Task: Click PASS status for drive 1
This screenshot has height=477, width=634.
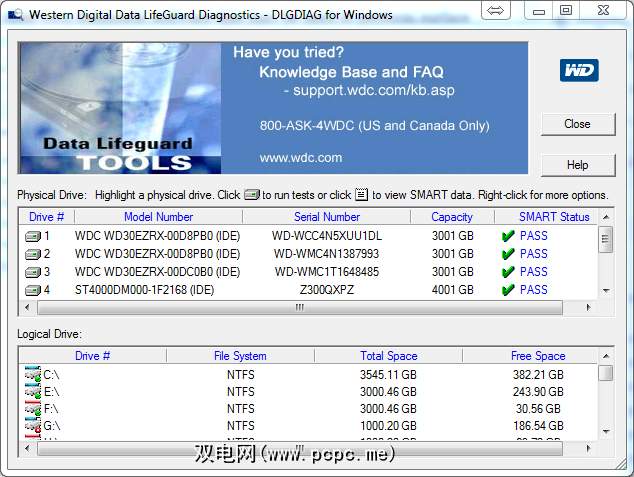Action: 534,236
